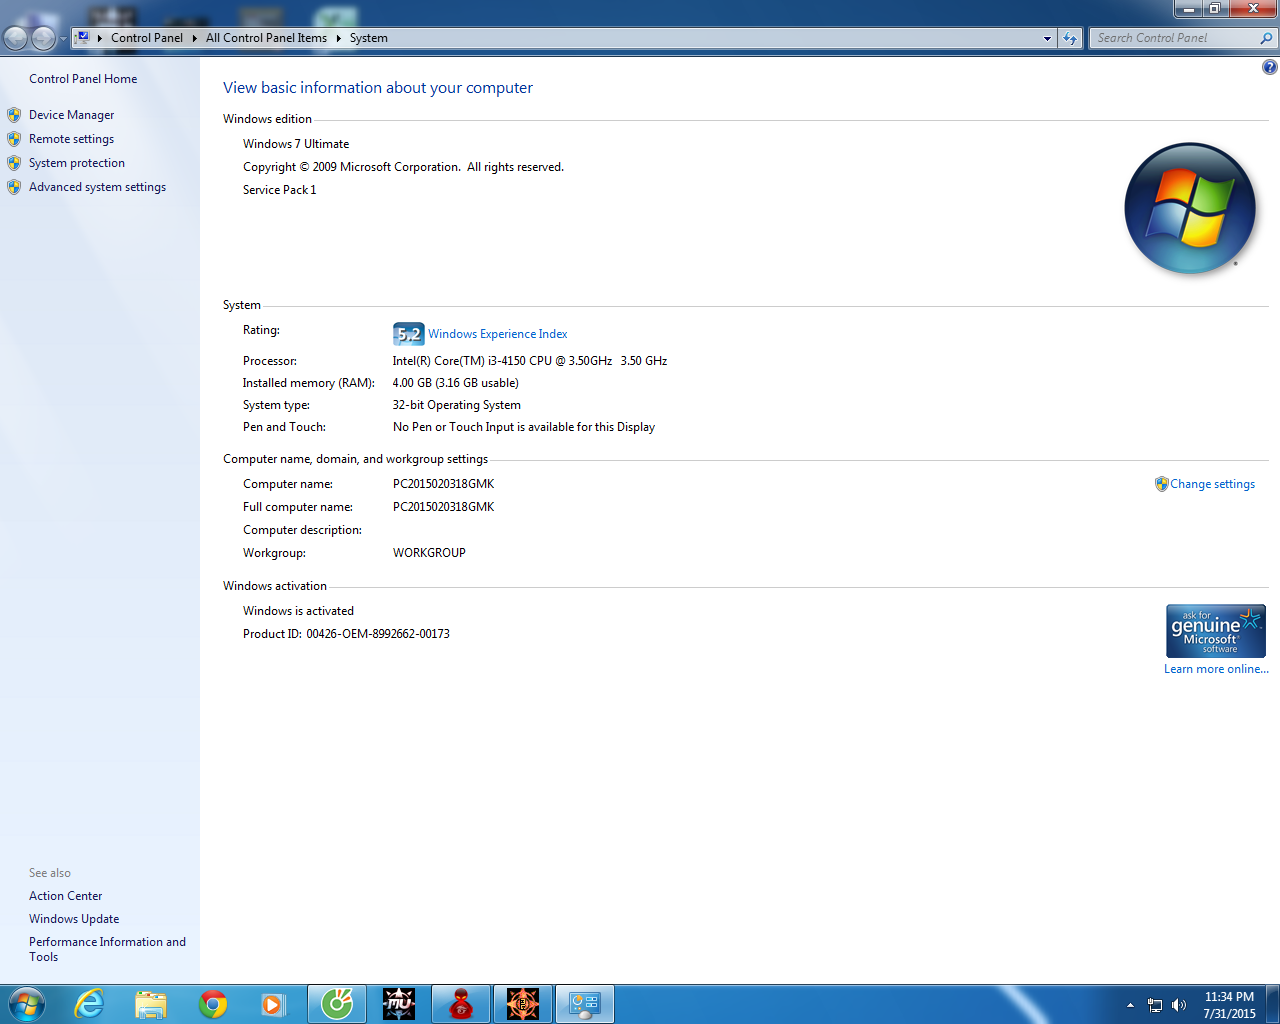Screen dimensions: 1280x1024
Task: Launch Google Chrome from taskbar
Action: click(213, 1004)
